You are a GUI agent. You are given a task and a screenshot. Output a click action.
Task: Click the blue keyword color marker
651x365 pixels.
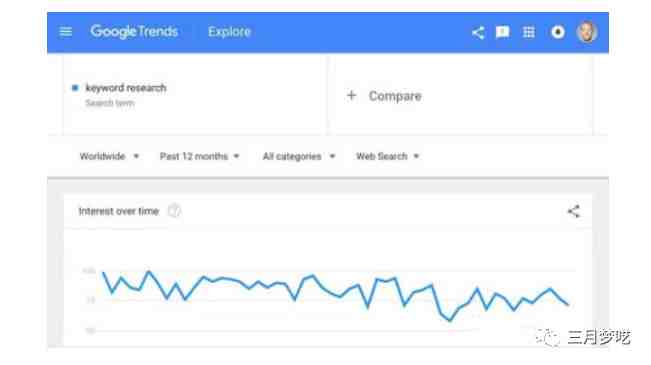point(75,88)
